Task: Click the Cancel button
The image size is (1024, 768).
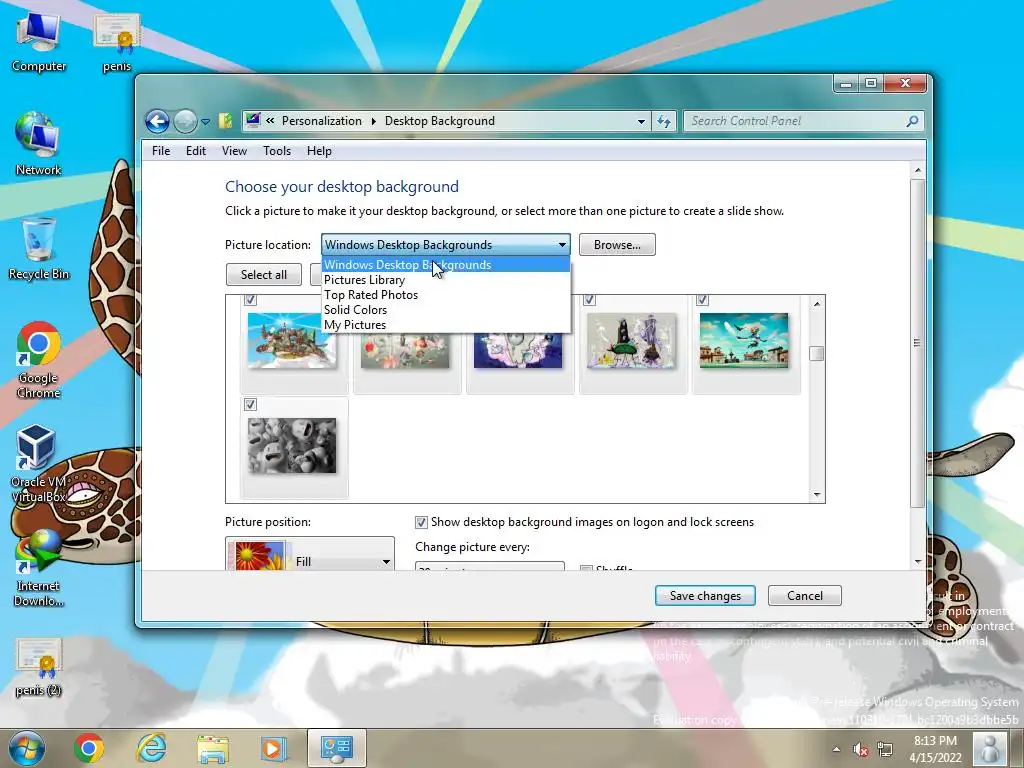Action: [805, 596]
